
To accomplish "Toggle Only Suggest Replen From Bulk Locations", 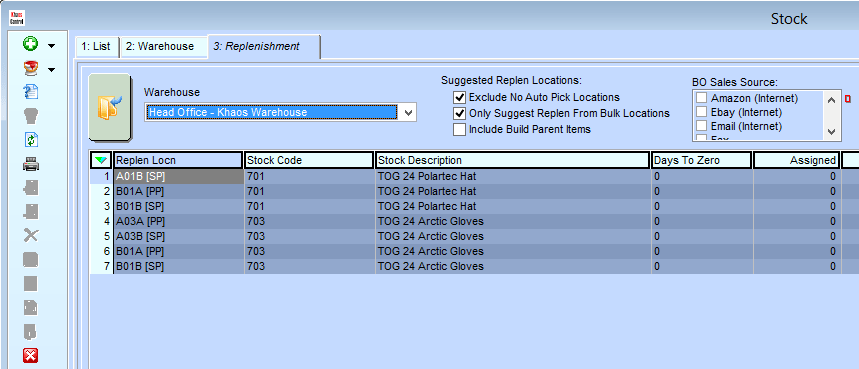I will pos(459,113).
